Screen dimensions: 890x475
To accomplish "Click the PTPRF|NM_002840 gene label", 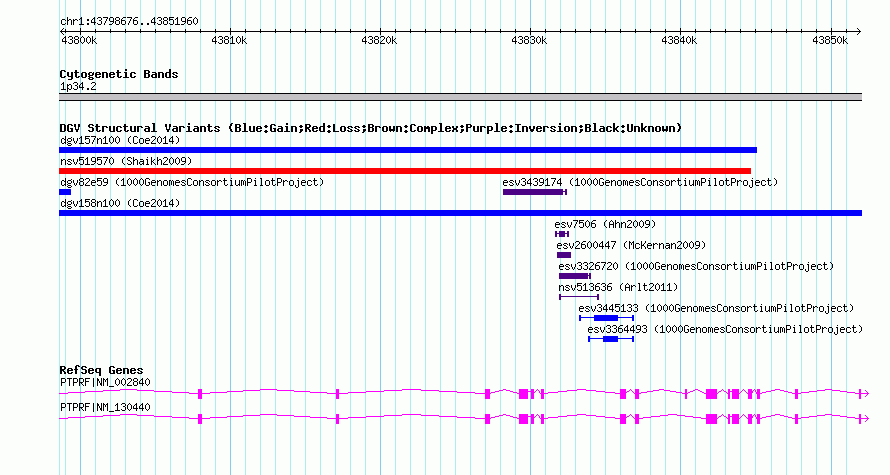I will [x=105, y=382].
